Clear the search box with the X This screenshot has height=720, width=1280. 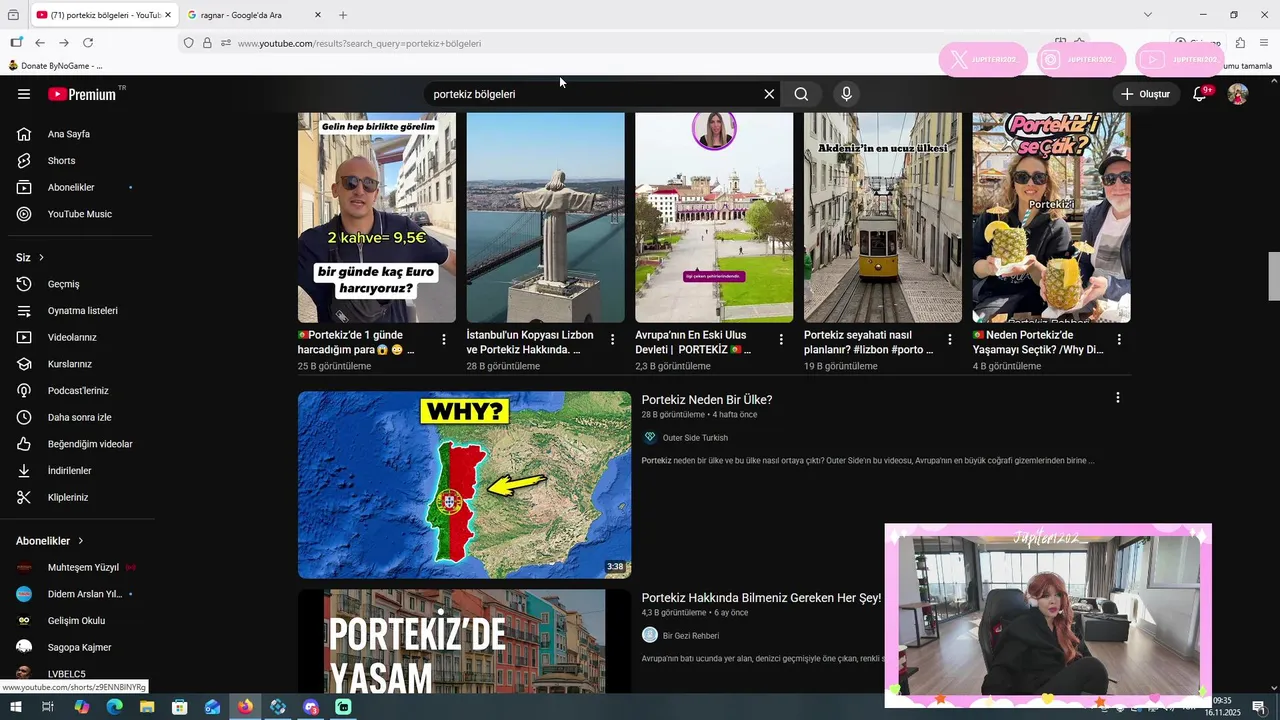(769, 94)
